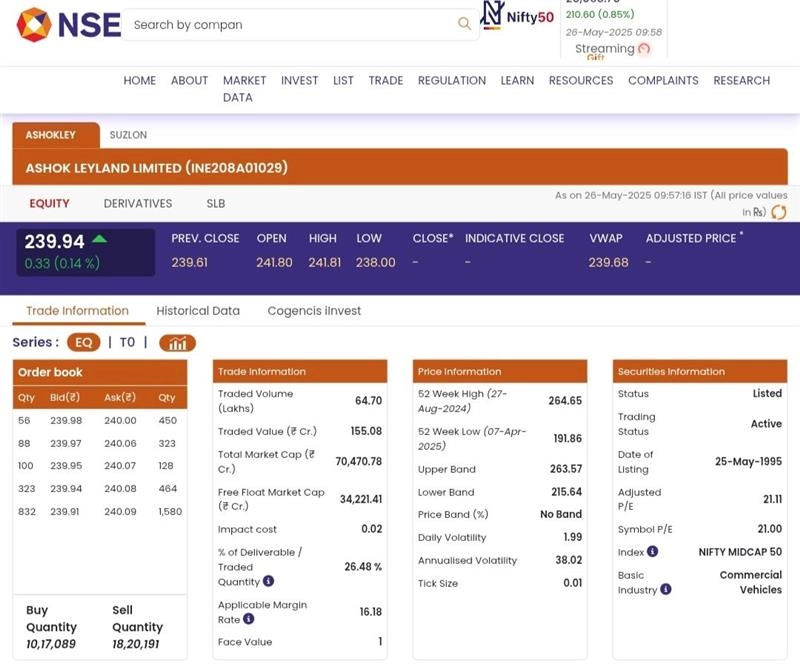
Task: Click info icon beside Applicable Margin Rate
Action: pos(249,619)
